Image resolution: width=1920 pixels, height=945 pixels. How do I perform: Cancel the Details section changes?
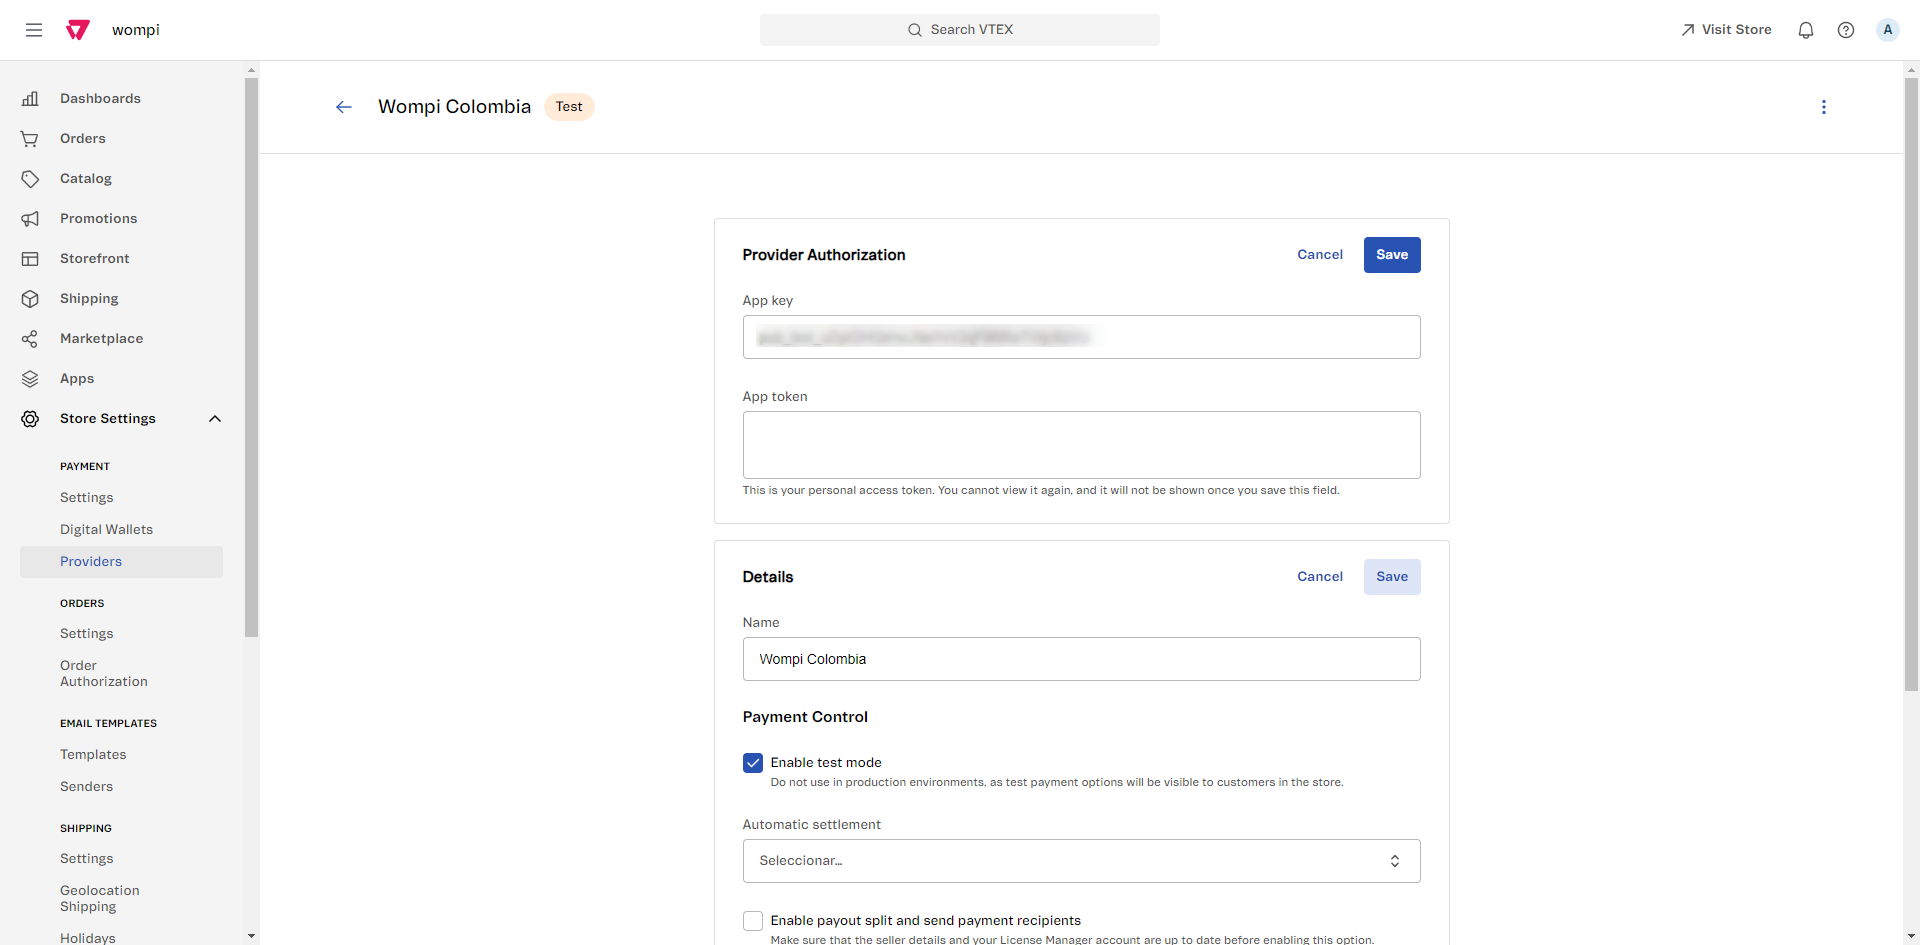1319,577
